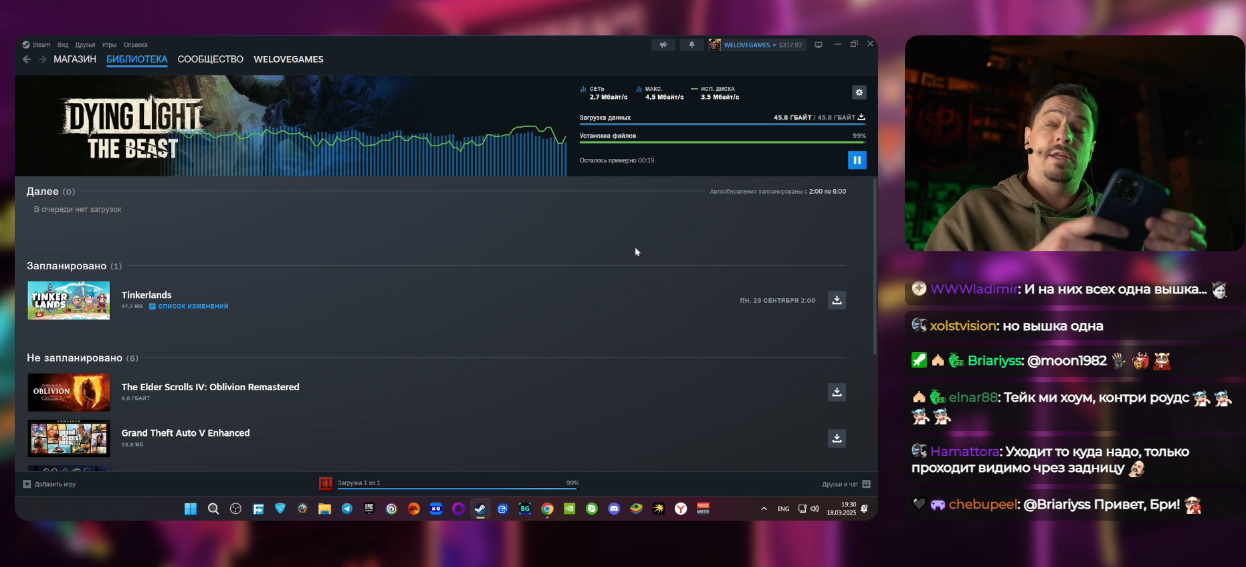Click download icon for Grand Theft Auto V Enhanced
Viewport: 1246px width, 567px height.
pos(837,438)
